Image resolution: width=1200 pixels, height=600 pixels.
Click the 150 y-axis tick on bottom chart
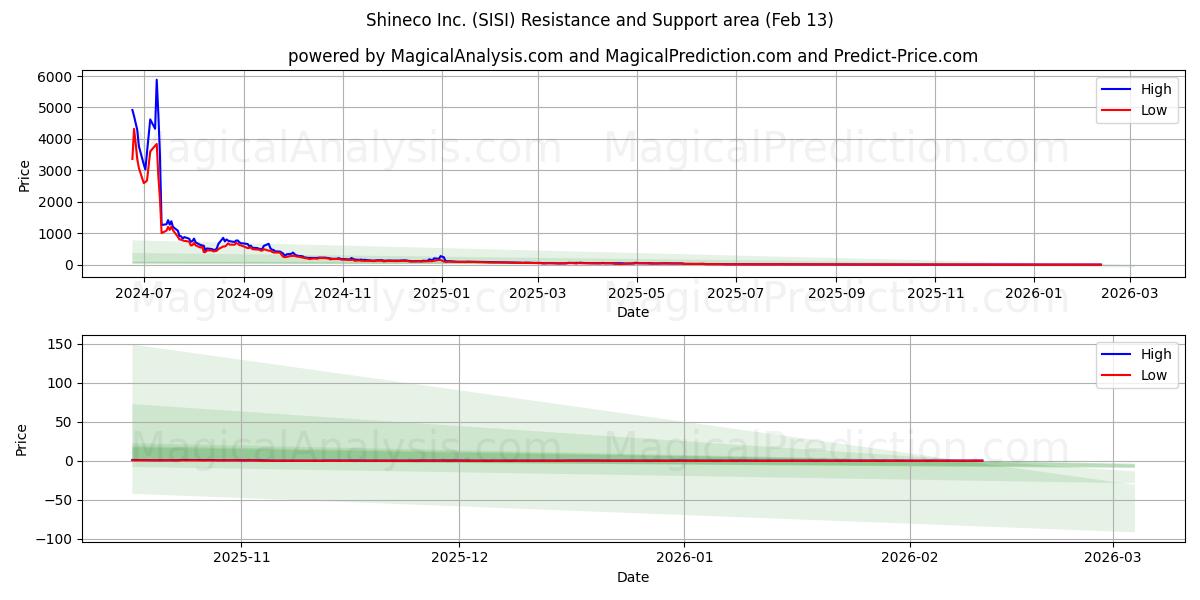61,344
